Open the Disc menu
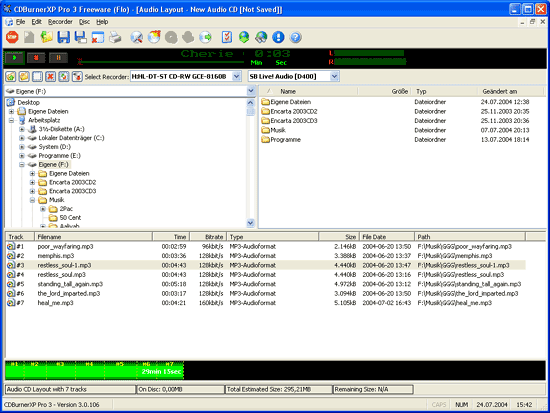Screen dimensions: 550x413 pos(84,22)
